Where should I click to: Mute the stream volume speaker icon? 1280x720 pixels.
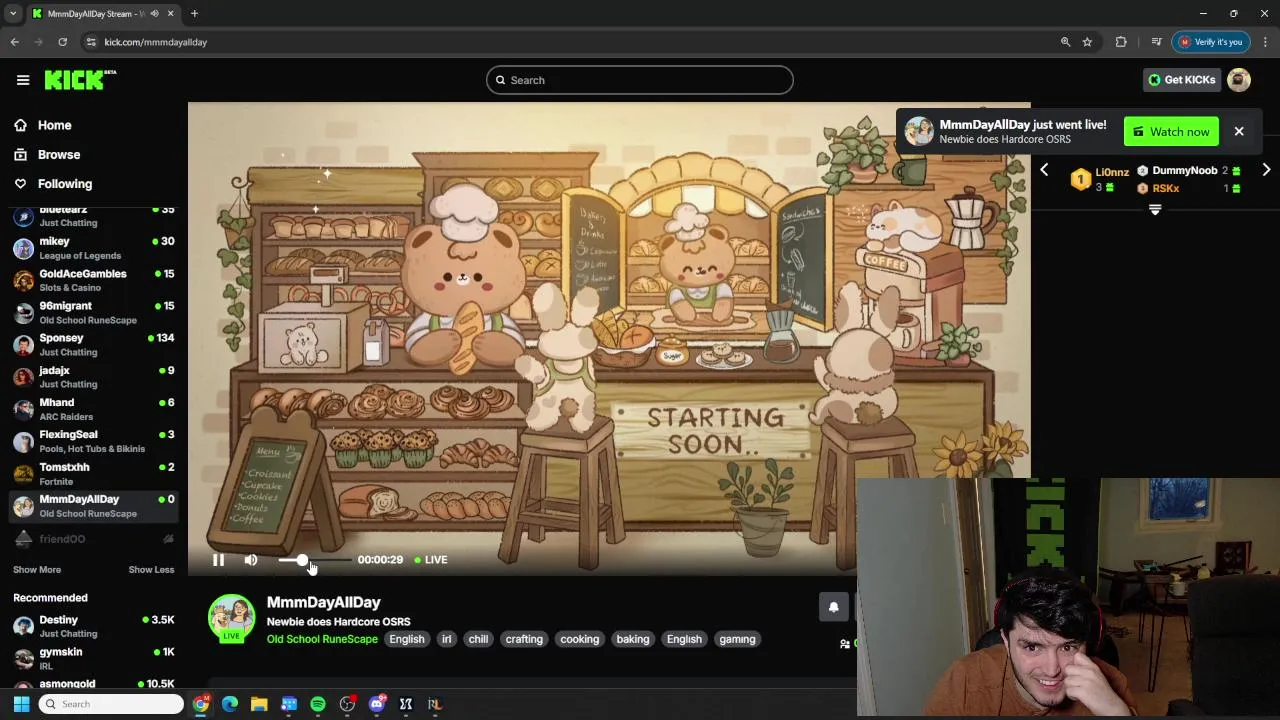pos(251,560)
